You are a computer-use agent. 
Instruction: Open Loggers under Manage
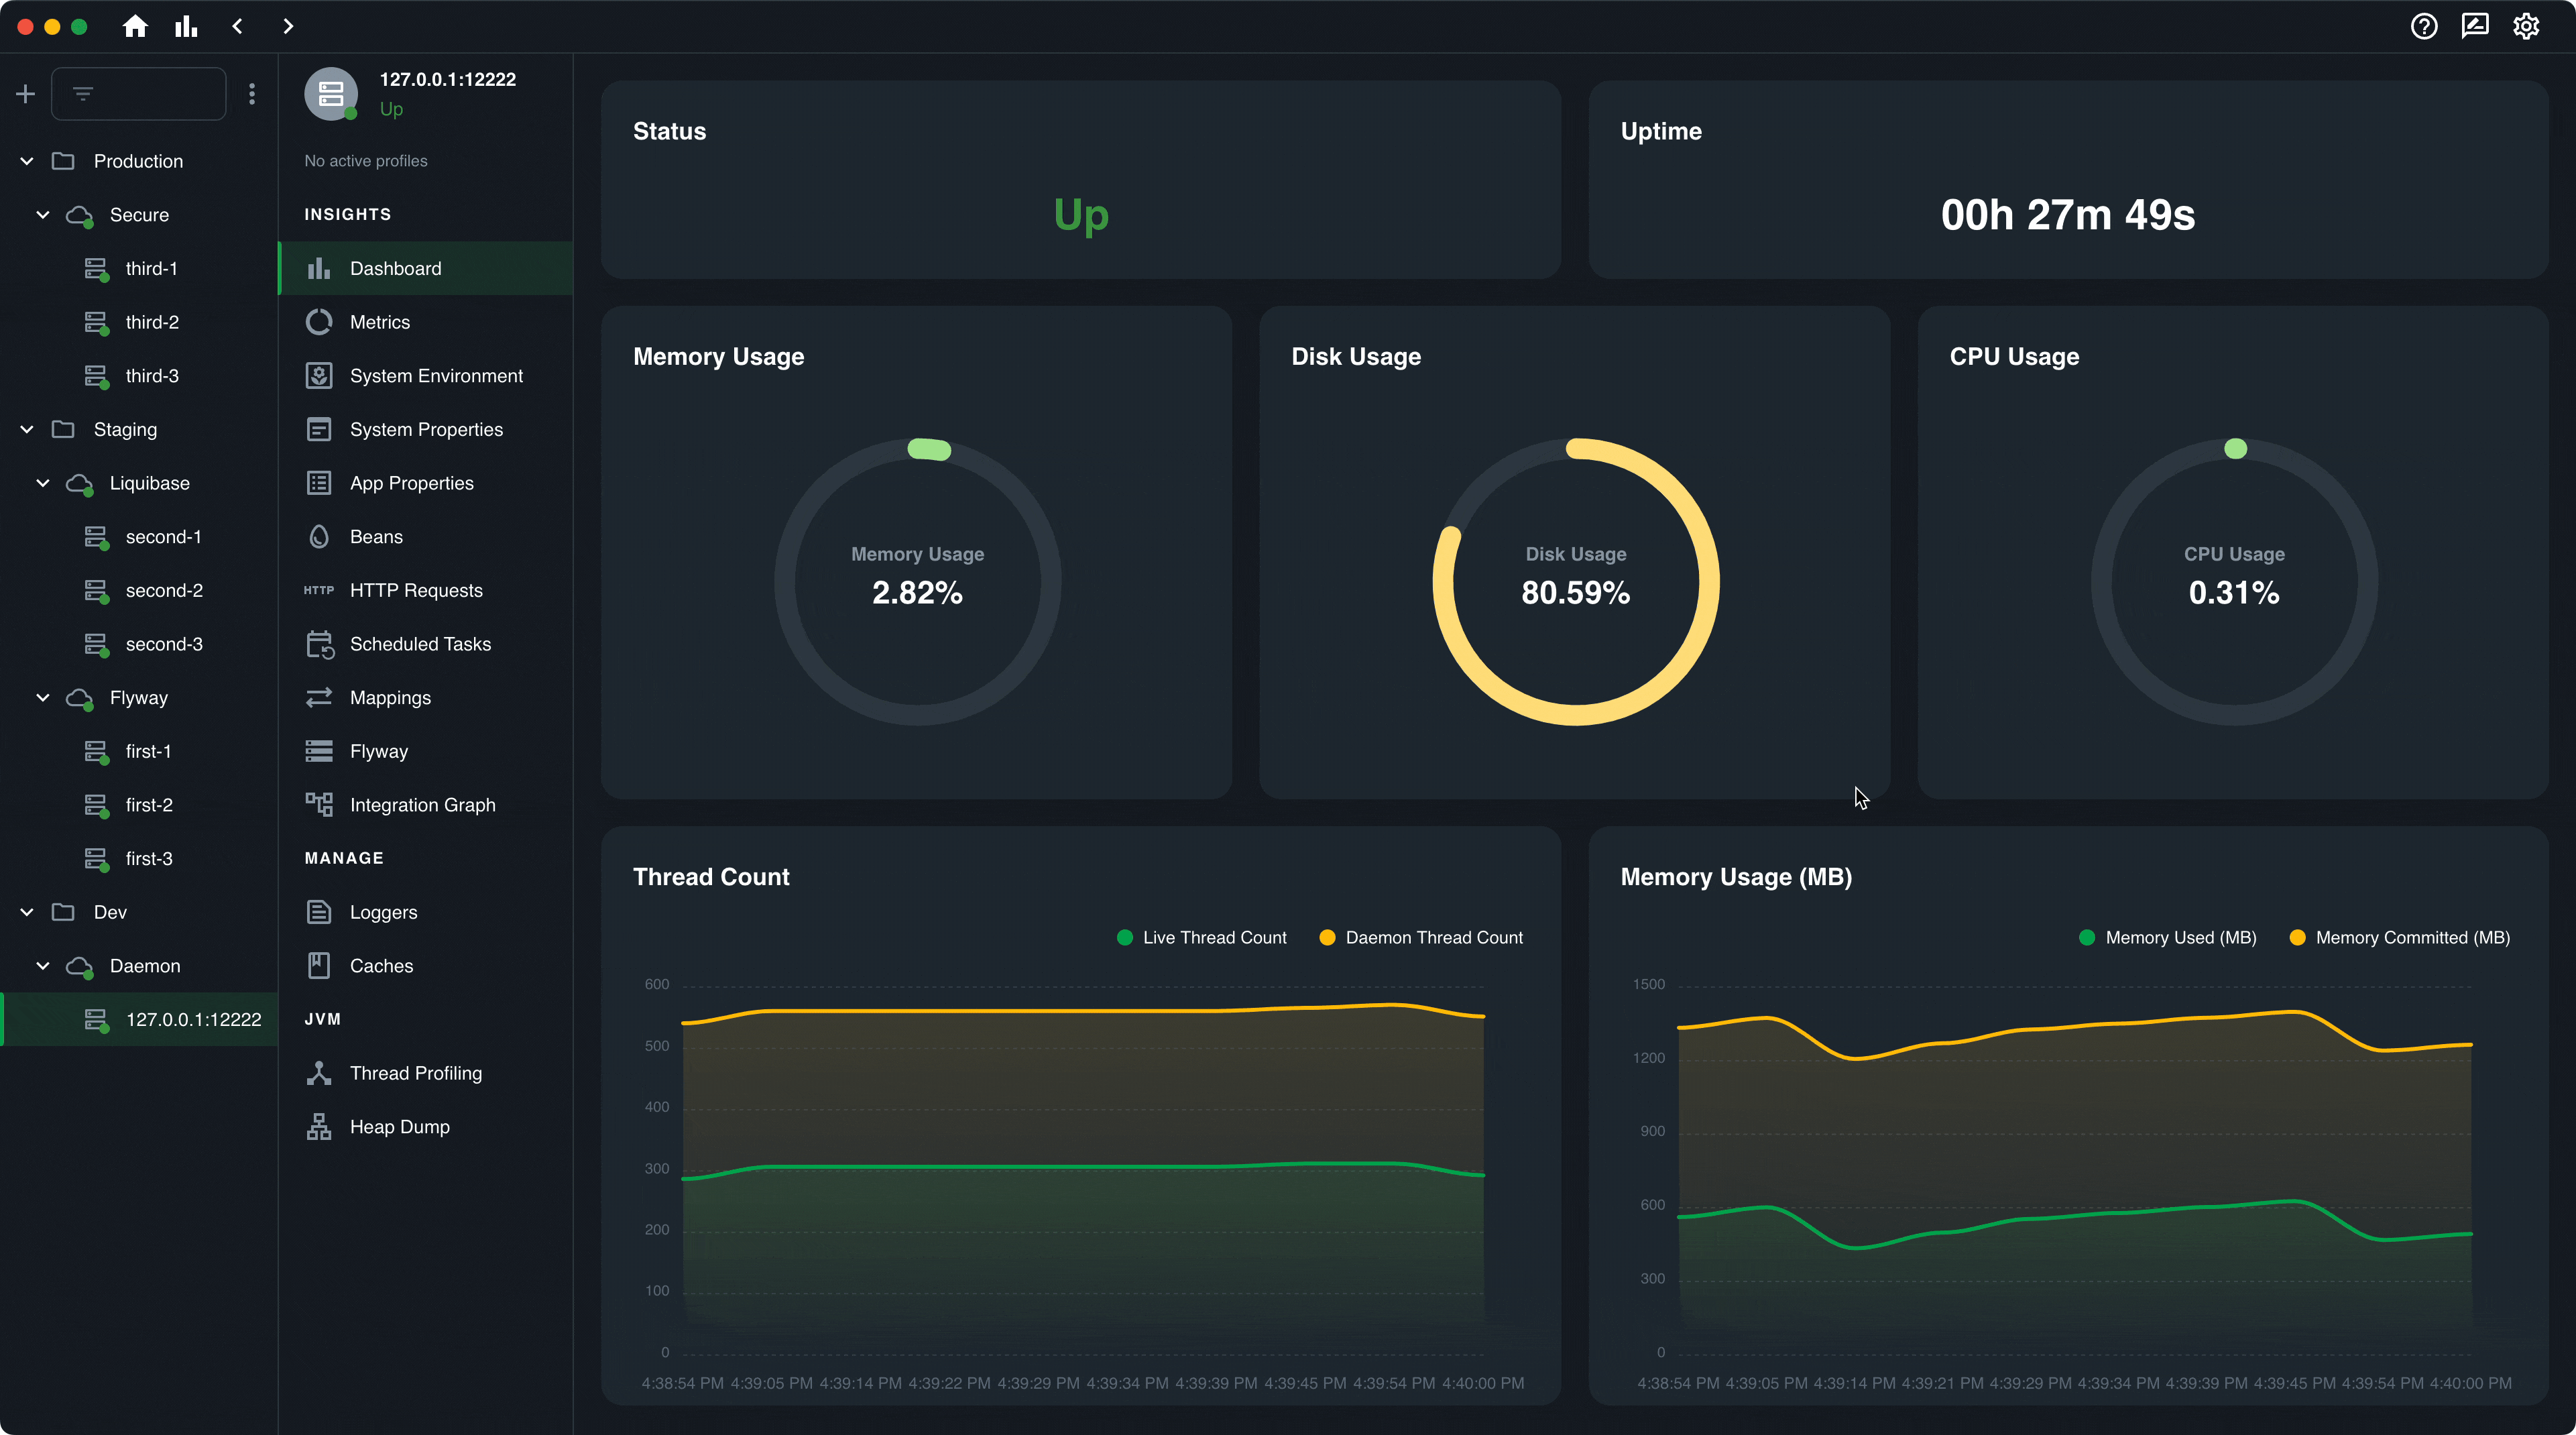tap(383, 912)
